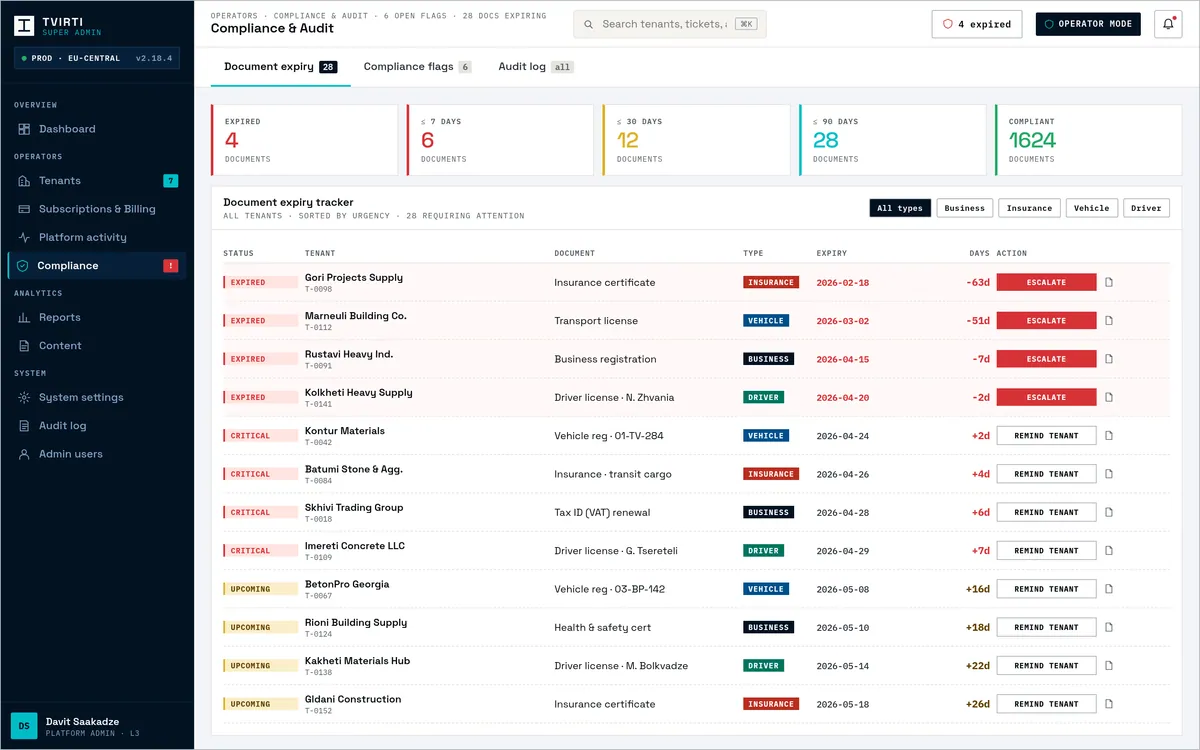Image resolution: width=1200 pixels, height=750 pixels.
Task: Switch to Compliance flags tab
Action: 417,67
